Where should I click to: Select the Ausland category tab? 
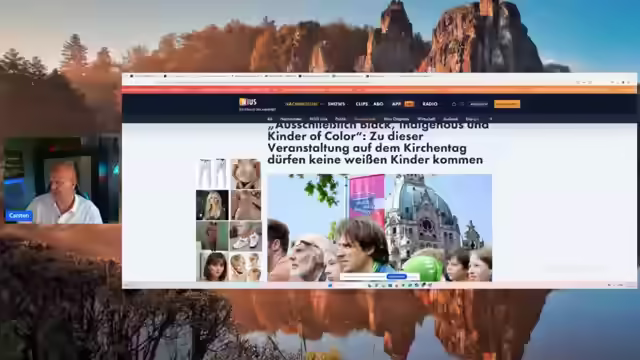(x=451, y=119)
